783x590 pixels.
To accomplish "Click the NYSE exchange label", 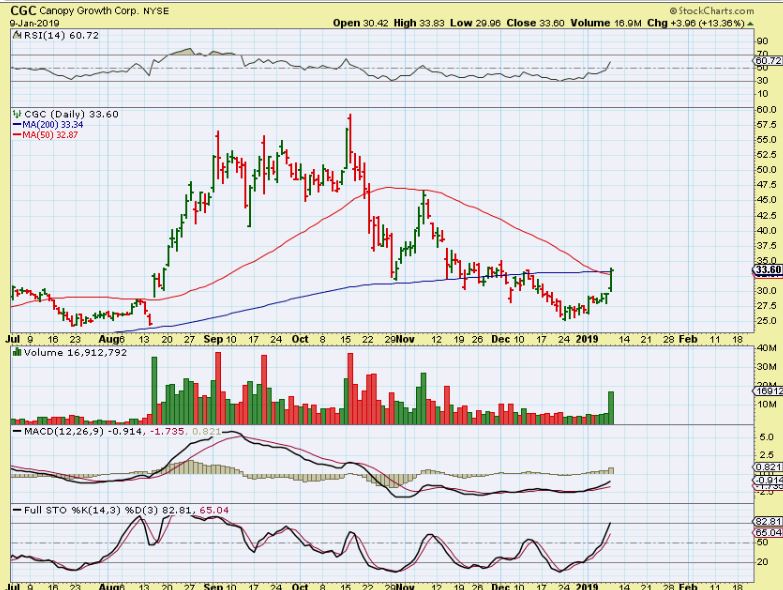I will (156, 11).
